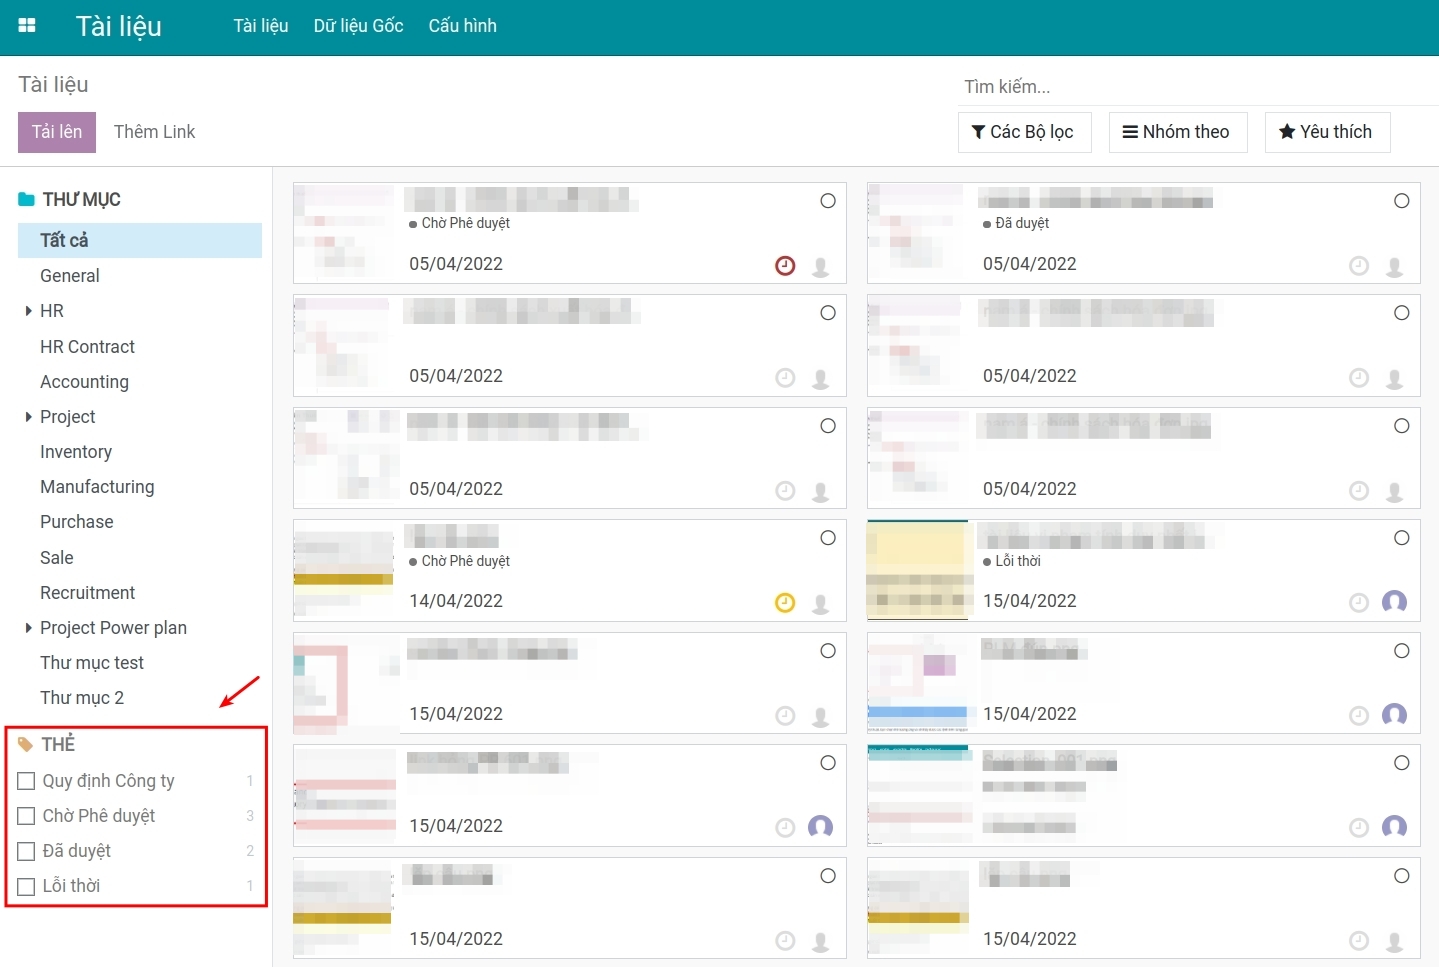Viewport: 1439px width, 967px height.
Task: Focus the Tìm kiếm search field
Action: click(1190, 87)
